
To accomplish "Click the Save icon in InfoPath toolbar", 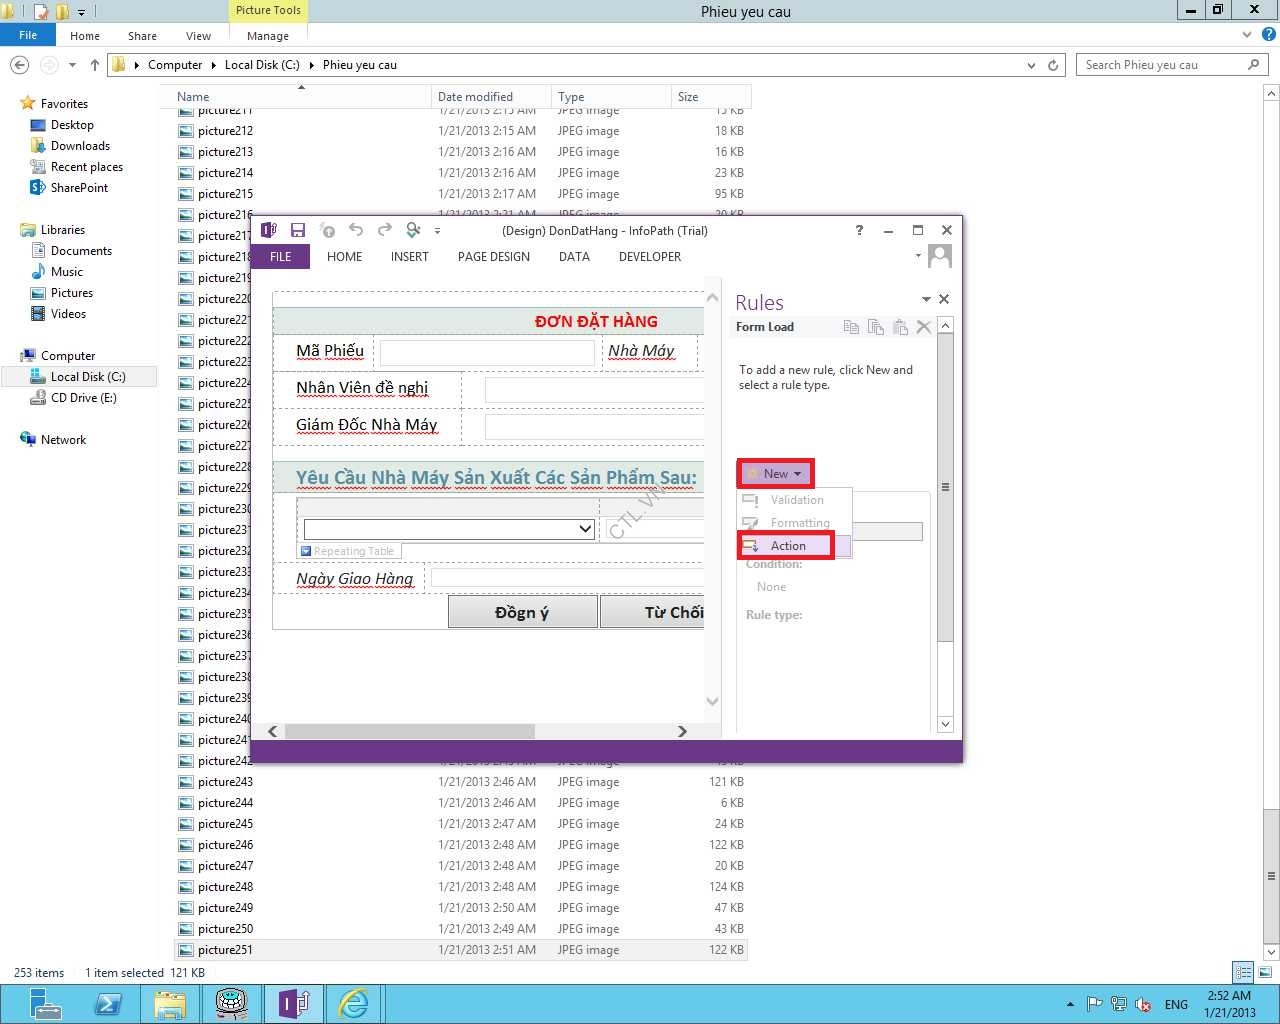I will tap(297, 230).
